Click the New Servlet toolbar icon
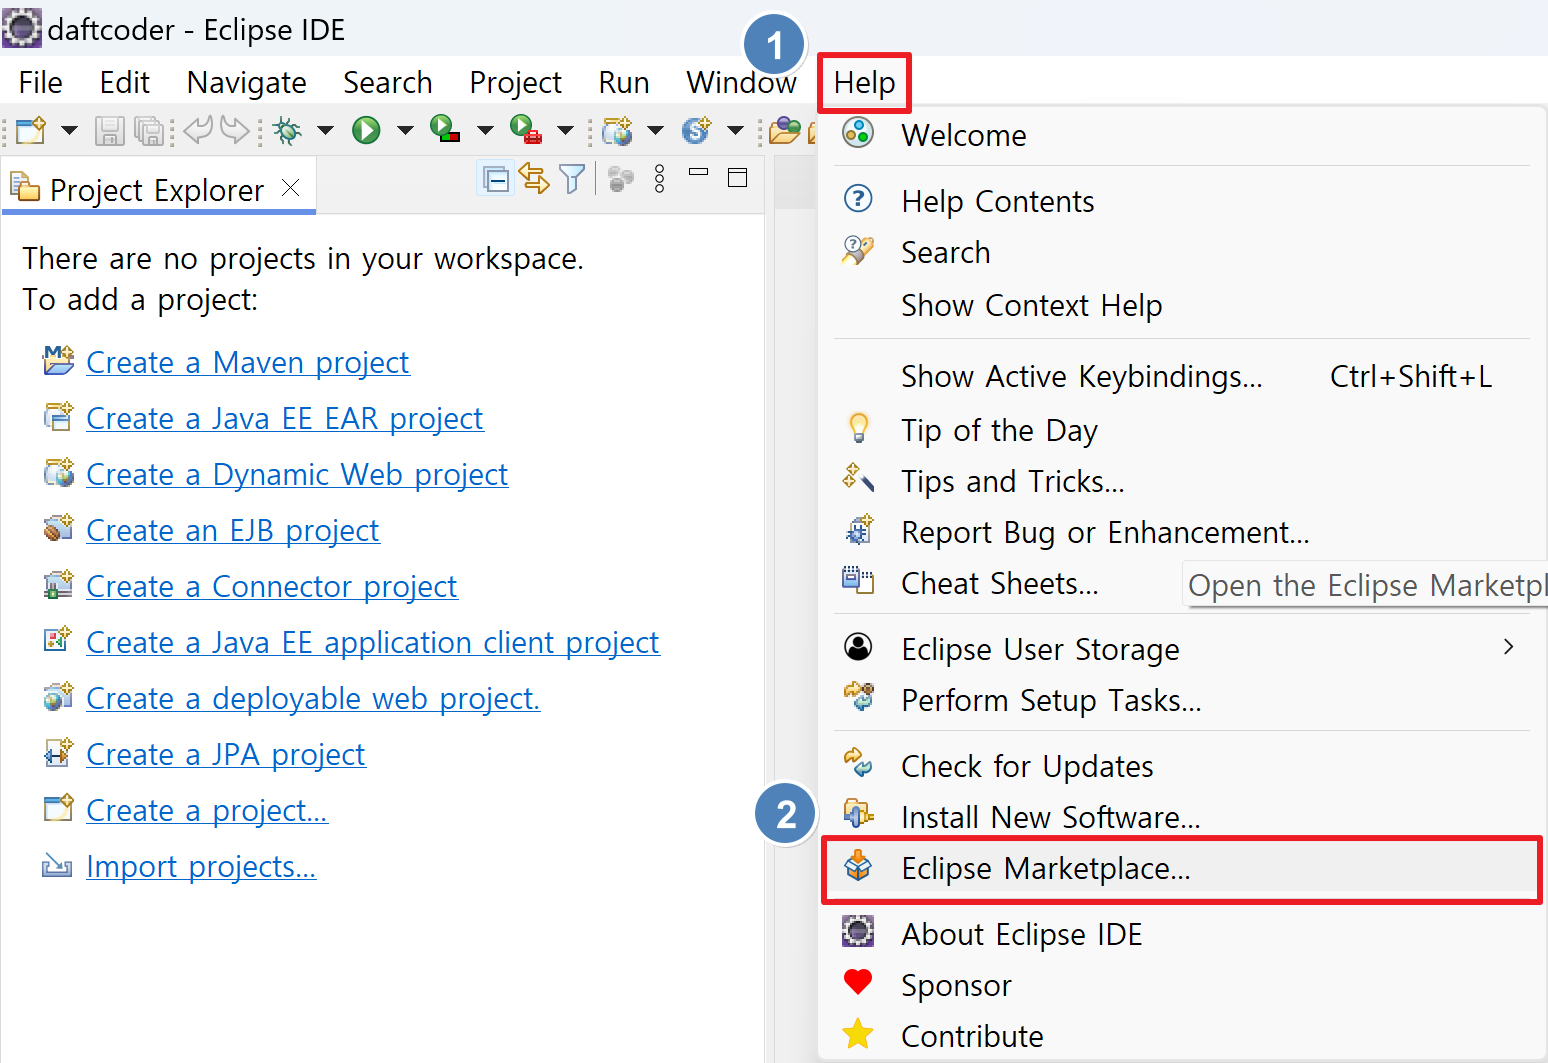The width and height of the screenshot is (1548, 1063). coord(696,130)
